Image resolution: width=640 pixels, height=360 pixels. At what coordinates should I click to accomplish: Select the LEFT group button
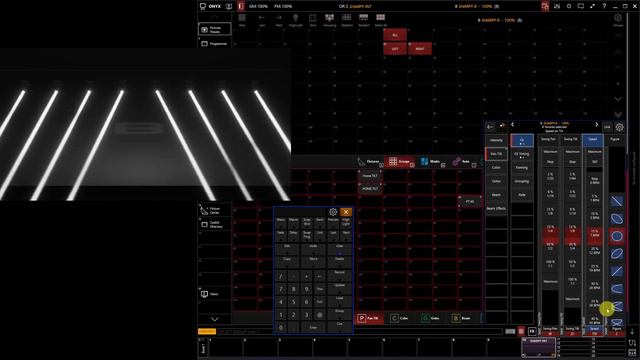(395, 49)
